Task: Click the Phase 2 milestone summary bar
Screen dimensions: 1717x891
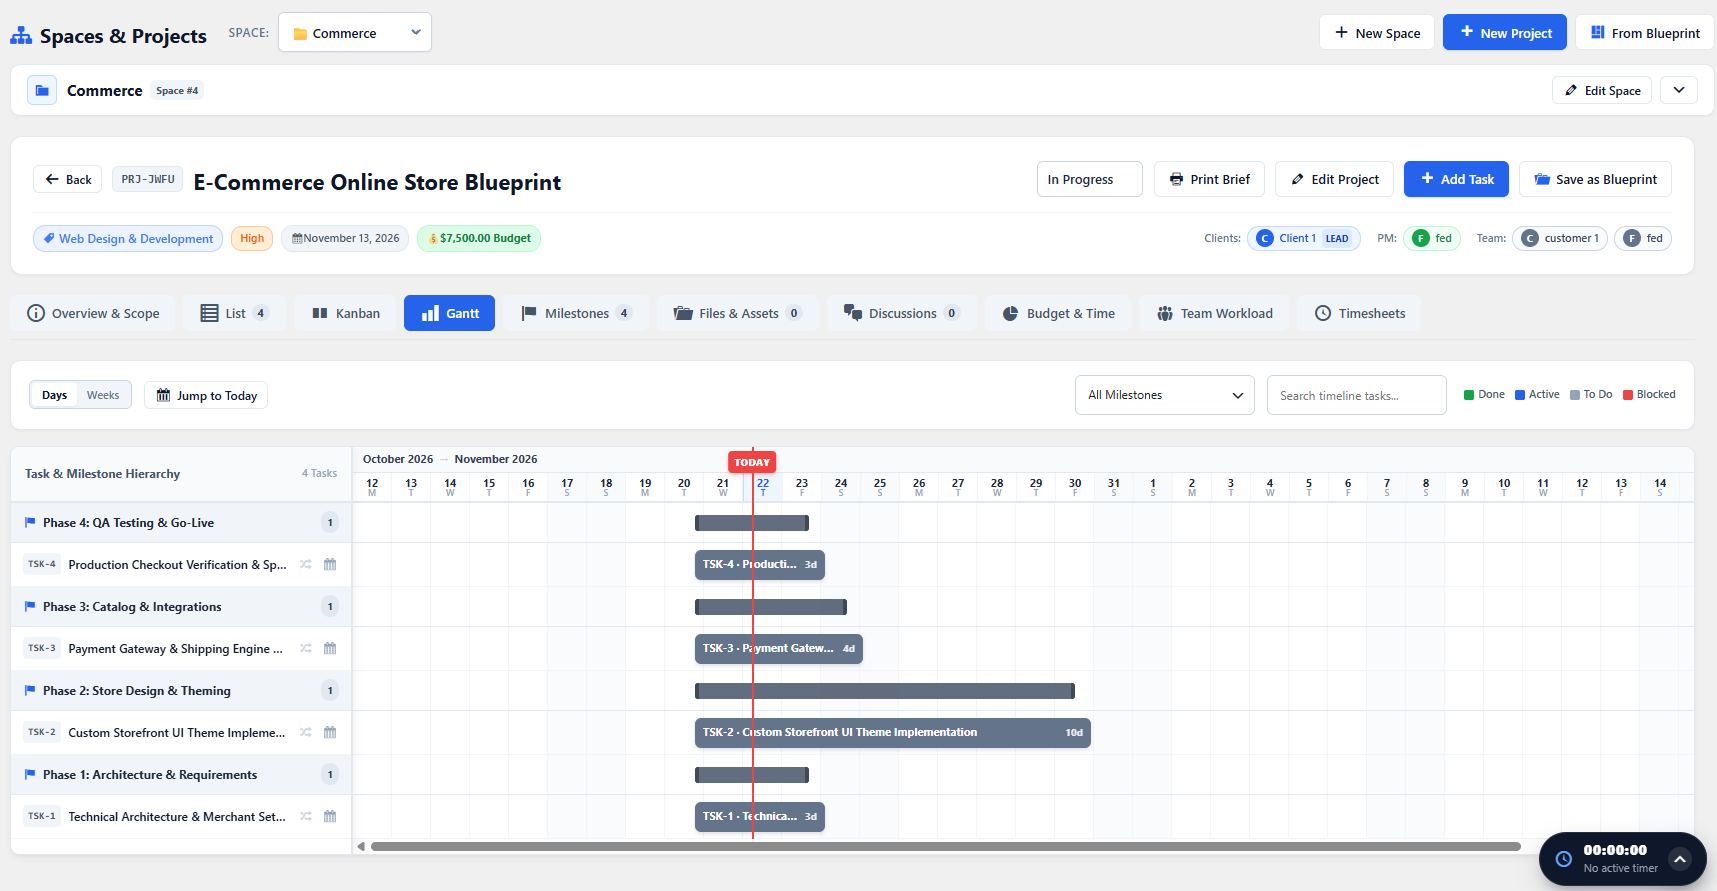Action: (x=885, y=690)
